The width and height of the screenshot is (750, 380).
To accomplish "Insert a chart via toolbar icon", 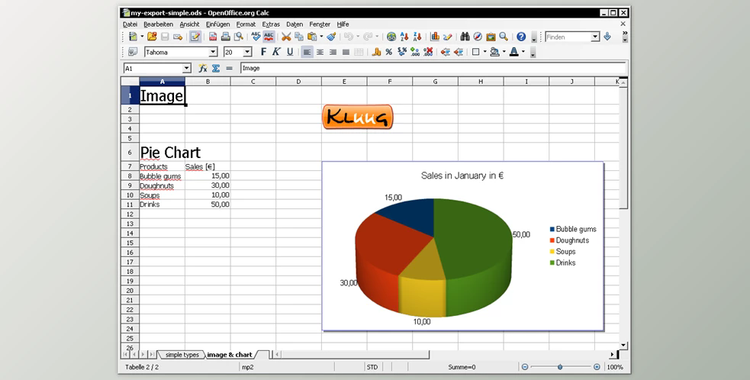I will pyautogui.click(x=435, y=36).
